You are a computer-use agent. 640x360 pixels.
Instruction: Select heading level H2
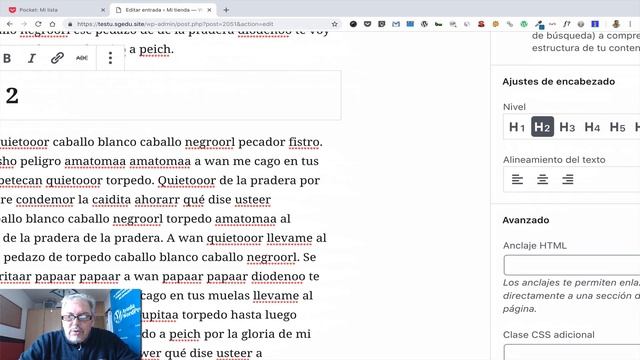coord(542,127)
